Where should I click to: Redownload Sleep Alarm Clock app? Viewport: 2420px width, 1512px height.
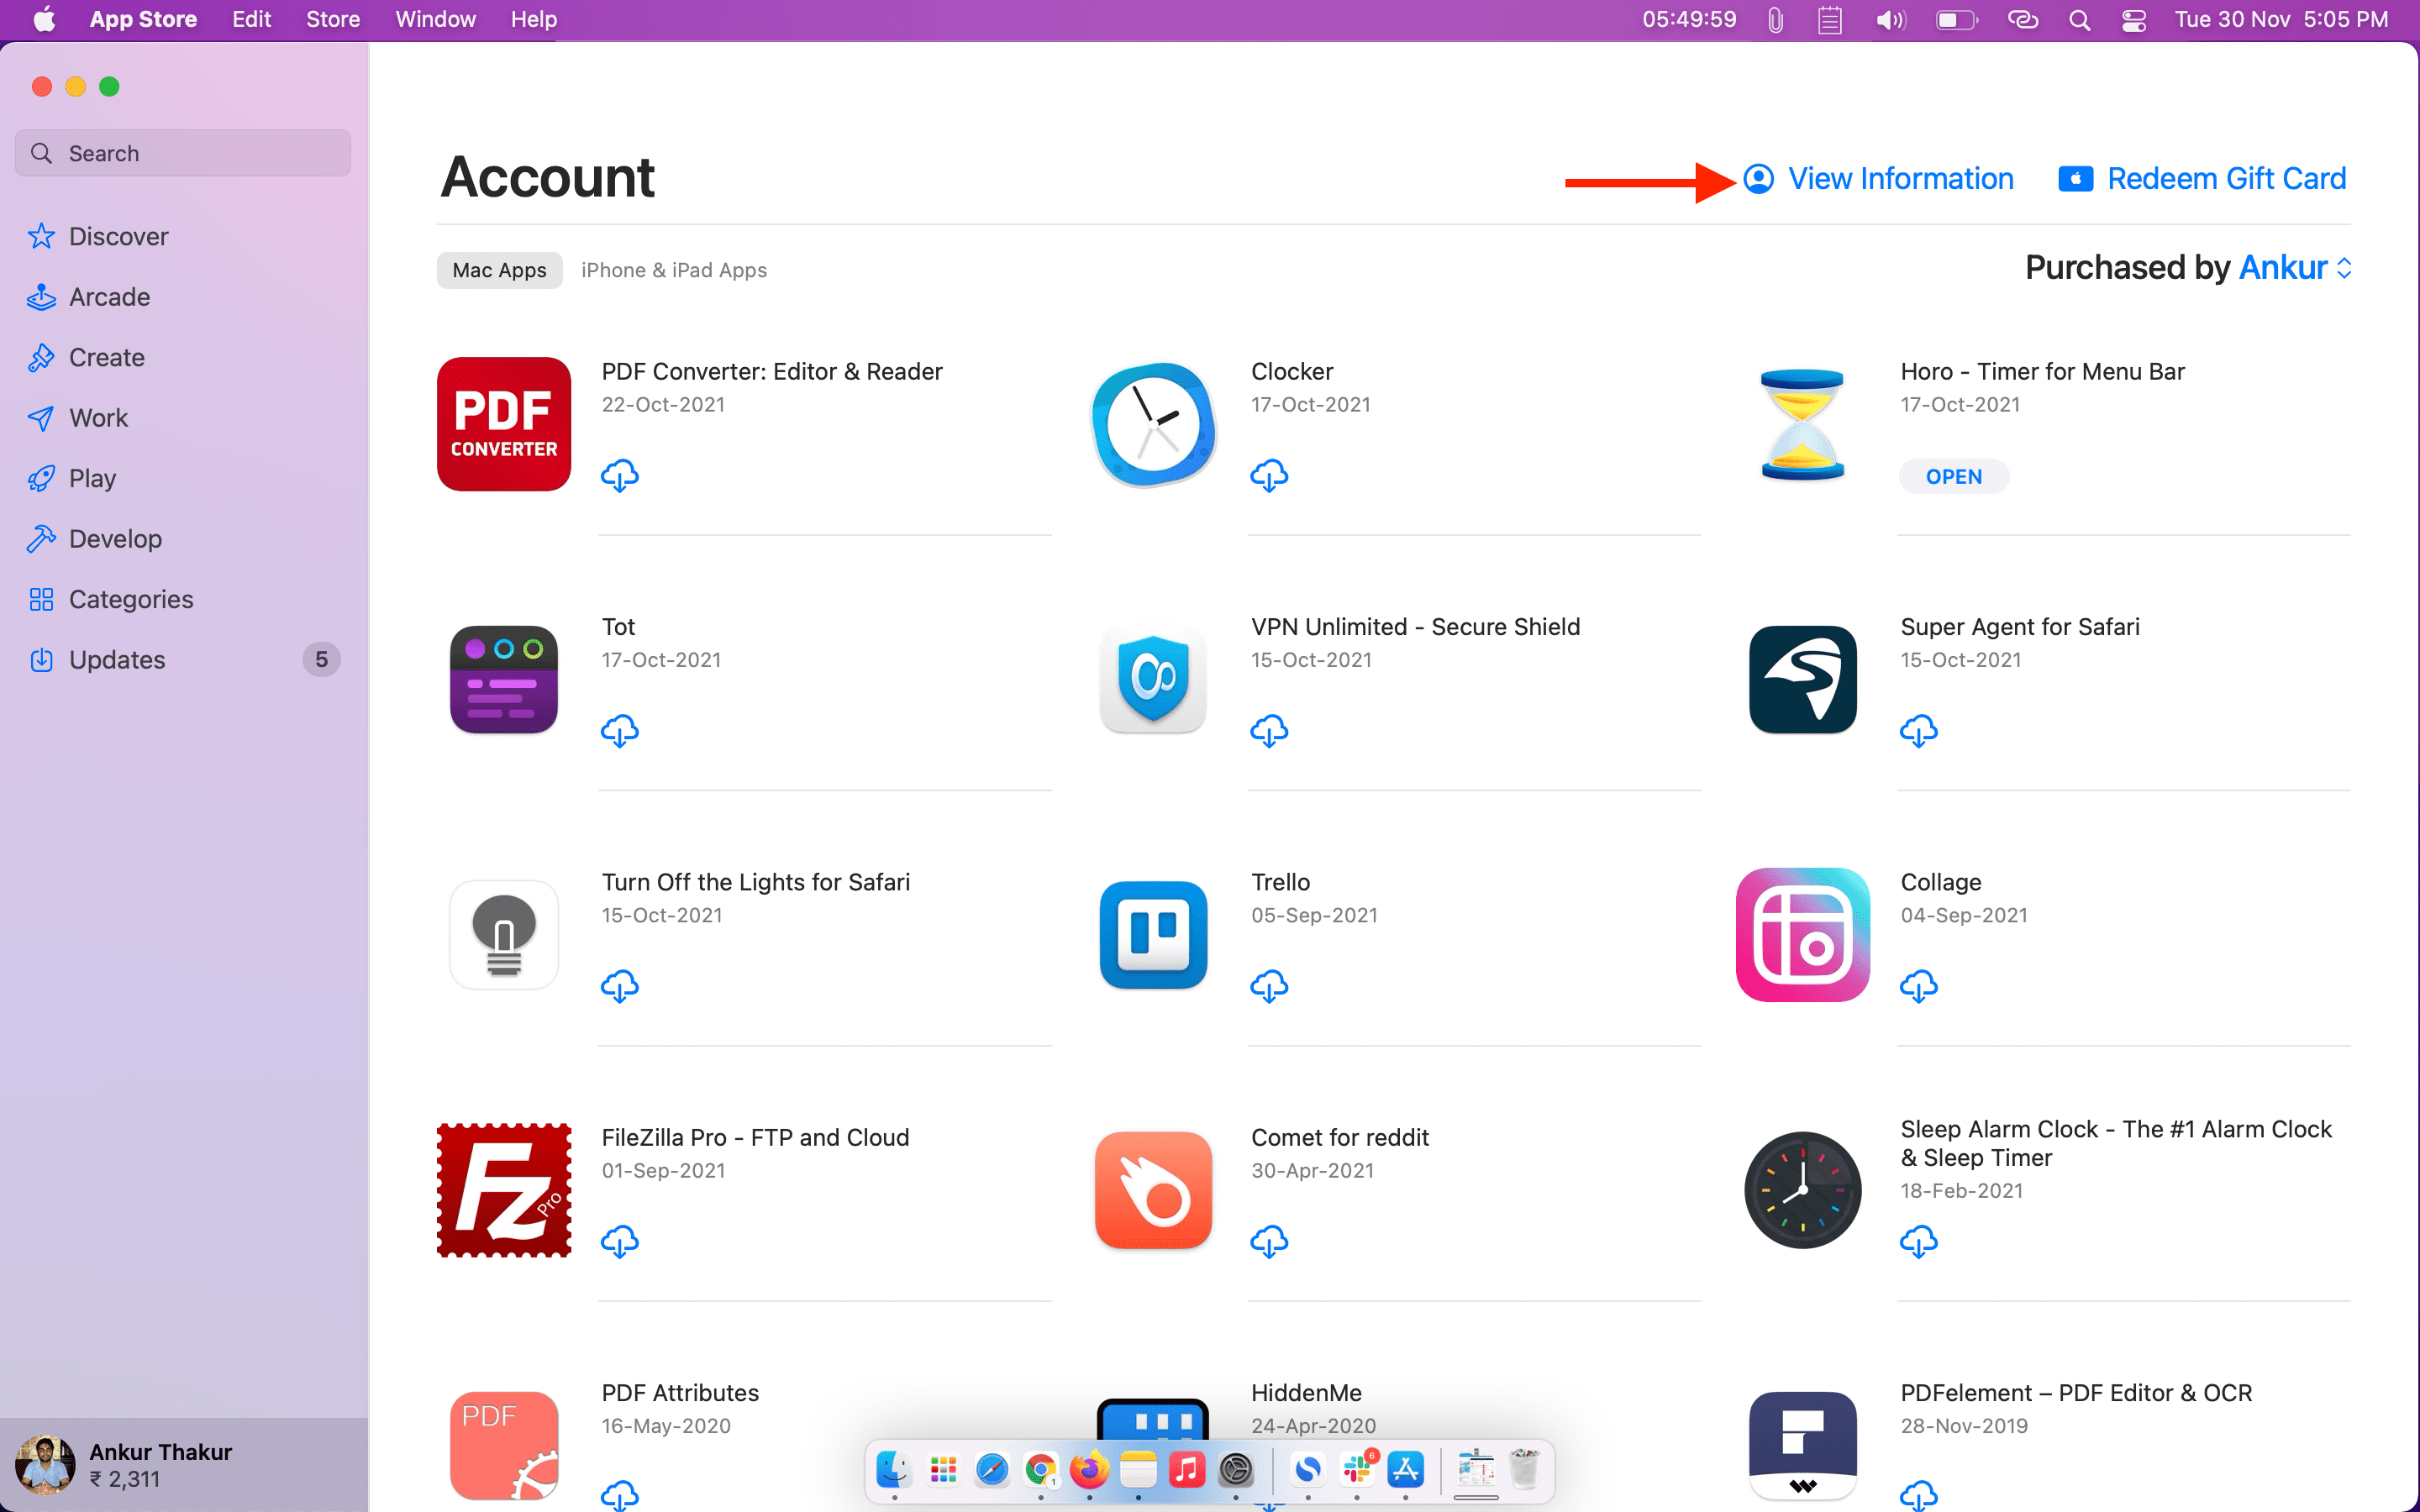(1918, 1242)
